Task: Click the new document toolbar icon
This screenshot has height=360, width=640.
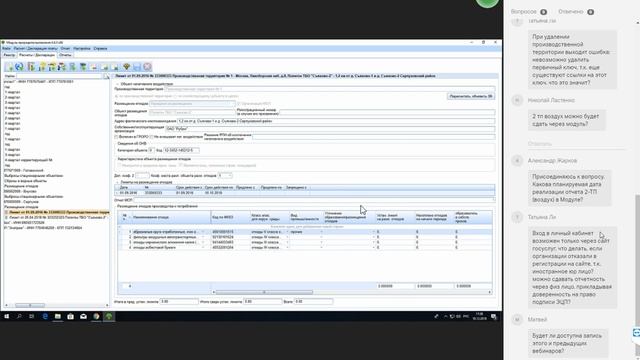Action: coord(9,67)
